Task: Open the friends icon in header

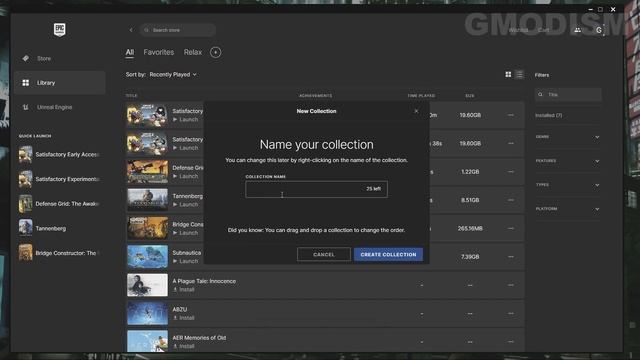Action: tap(578, 30)
